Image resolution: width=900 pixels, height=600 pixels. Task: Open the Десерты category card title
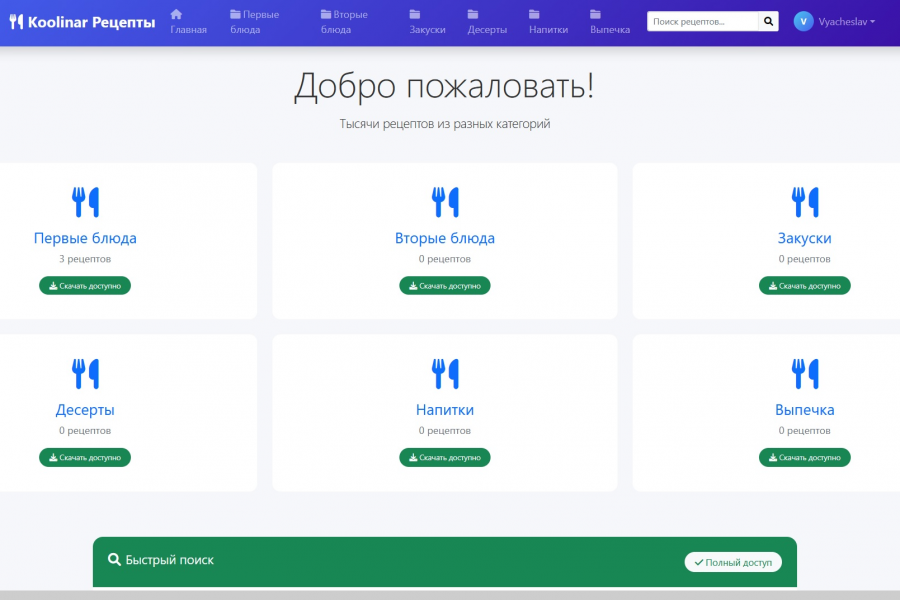(85, 409)
